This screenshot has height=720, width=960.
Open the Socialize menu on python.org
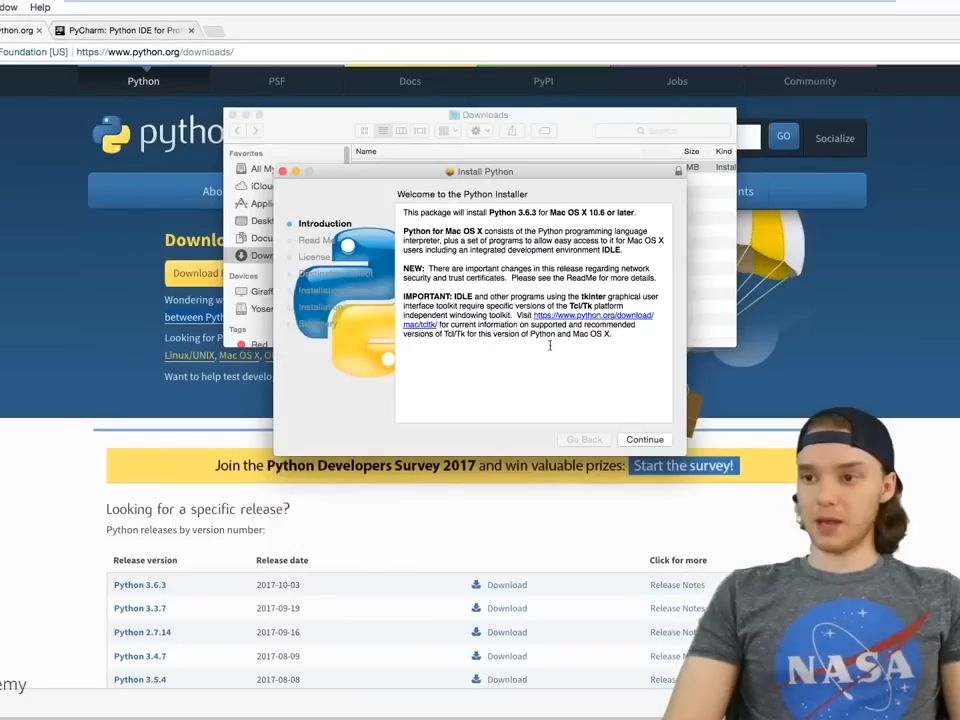click(x=834, y=138)
